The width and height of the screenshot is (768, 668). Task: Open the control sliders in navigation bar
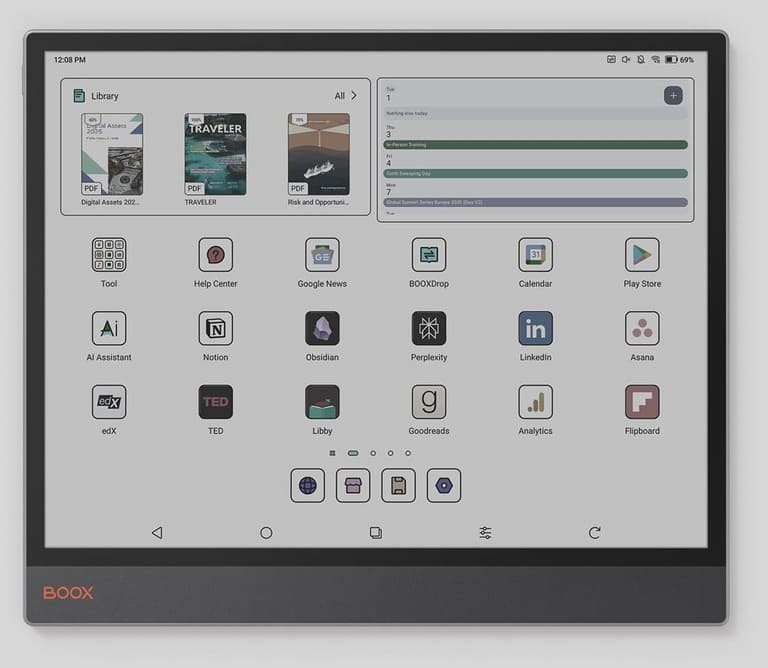point(485,533)
